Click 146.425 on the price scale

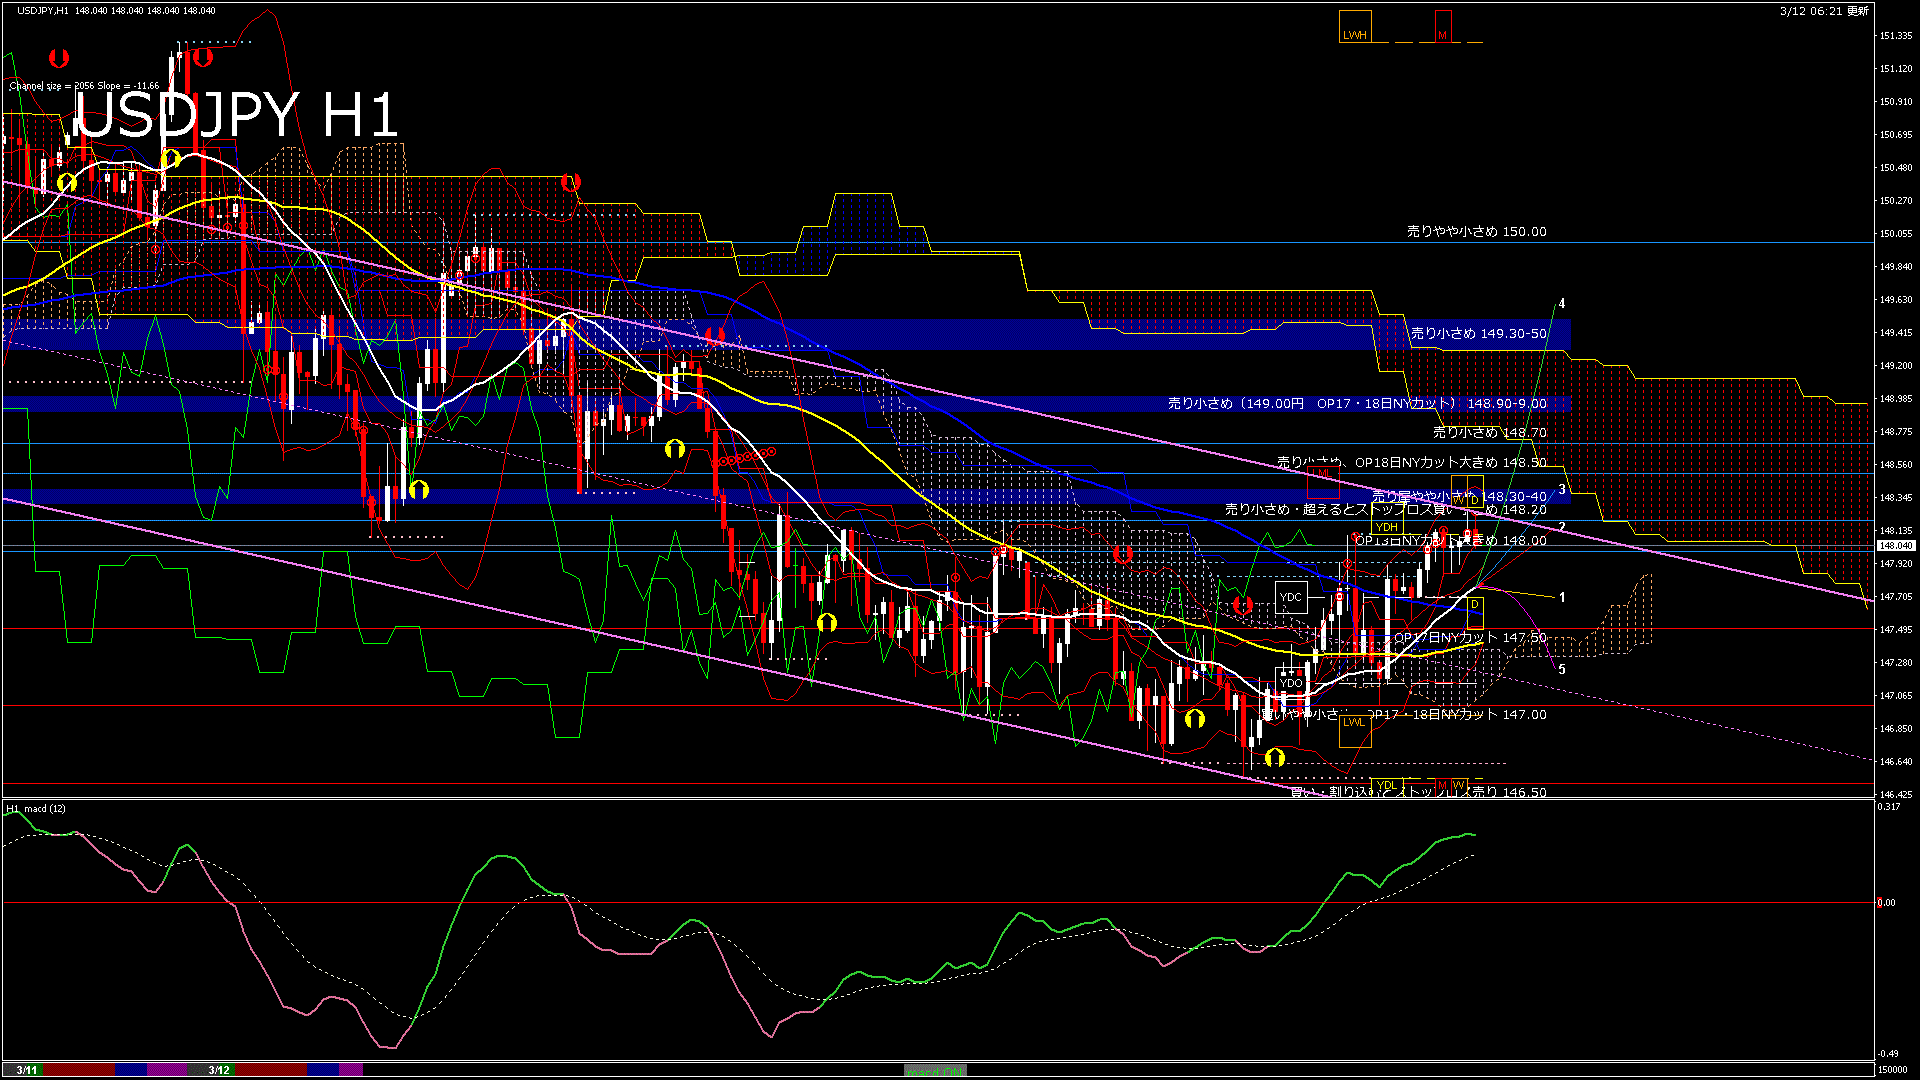click(x=1896, y=795)
